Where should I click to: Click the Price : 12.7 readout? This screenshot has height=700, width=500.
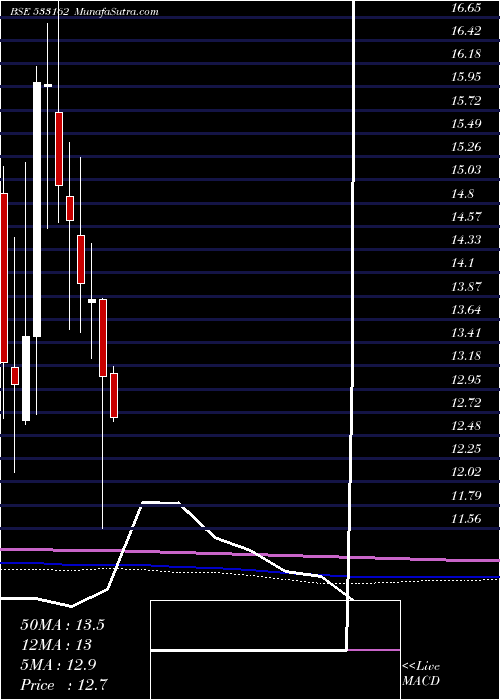click(64, 685)
